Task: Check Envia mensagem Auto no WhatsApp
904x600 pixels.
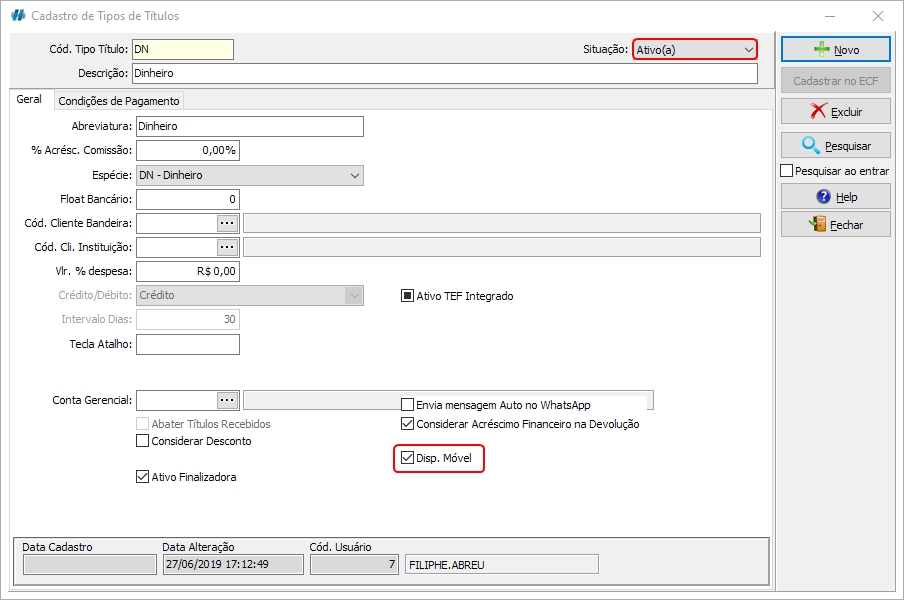Action: 408,405
